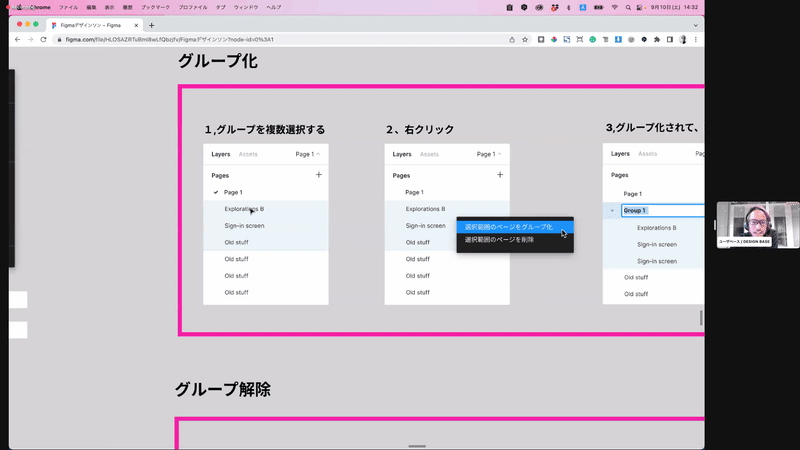This screenshot has width=800, height=450.
Task: Click the presenter webcam thumbnail
Action: click(758, 225)
